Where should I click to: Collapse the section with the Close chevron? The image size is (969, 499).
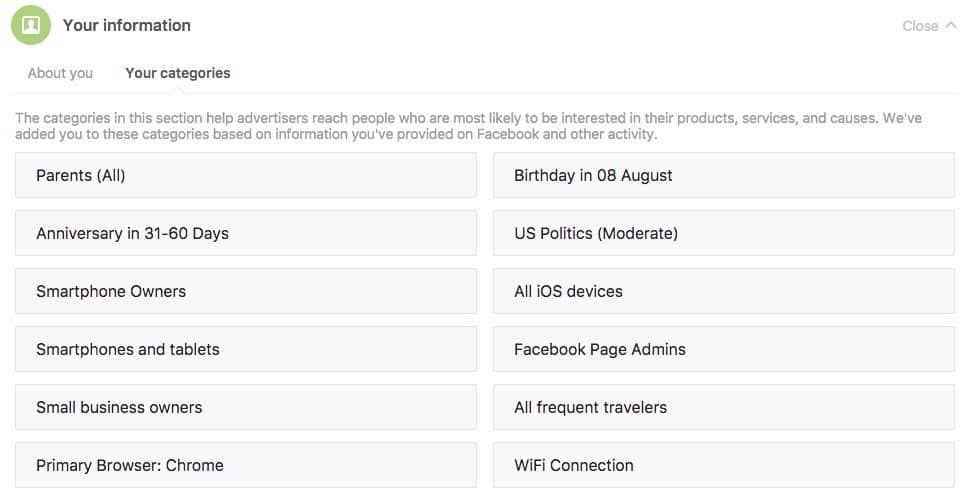tap(950, 25)
